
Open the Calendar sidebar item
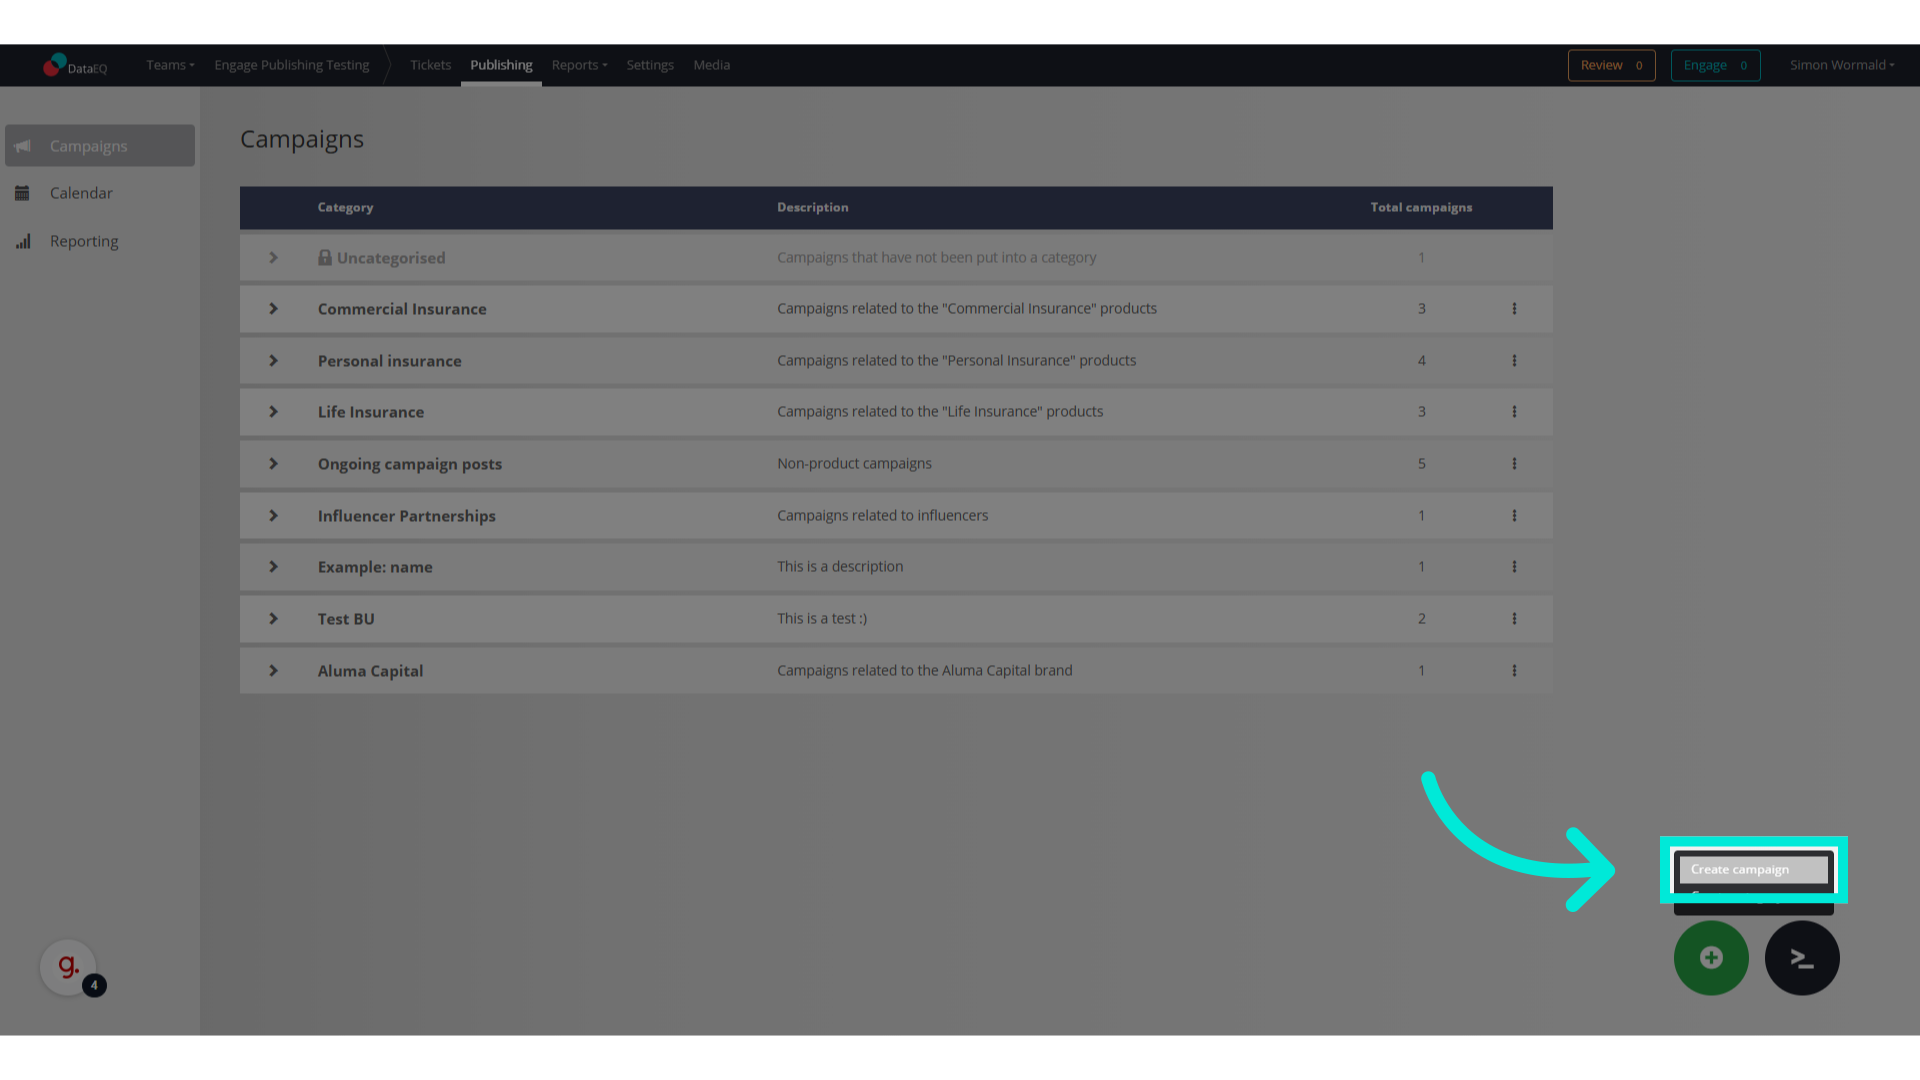click(x=81, y=193)
